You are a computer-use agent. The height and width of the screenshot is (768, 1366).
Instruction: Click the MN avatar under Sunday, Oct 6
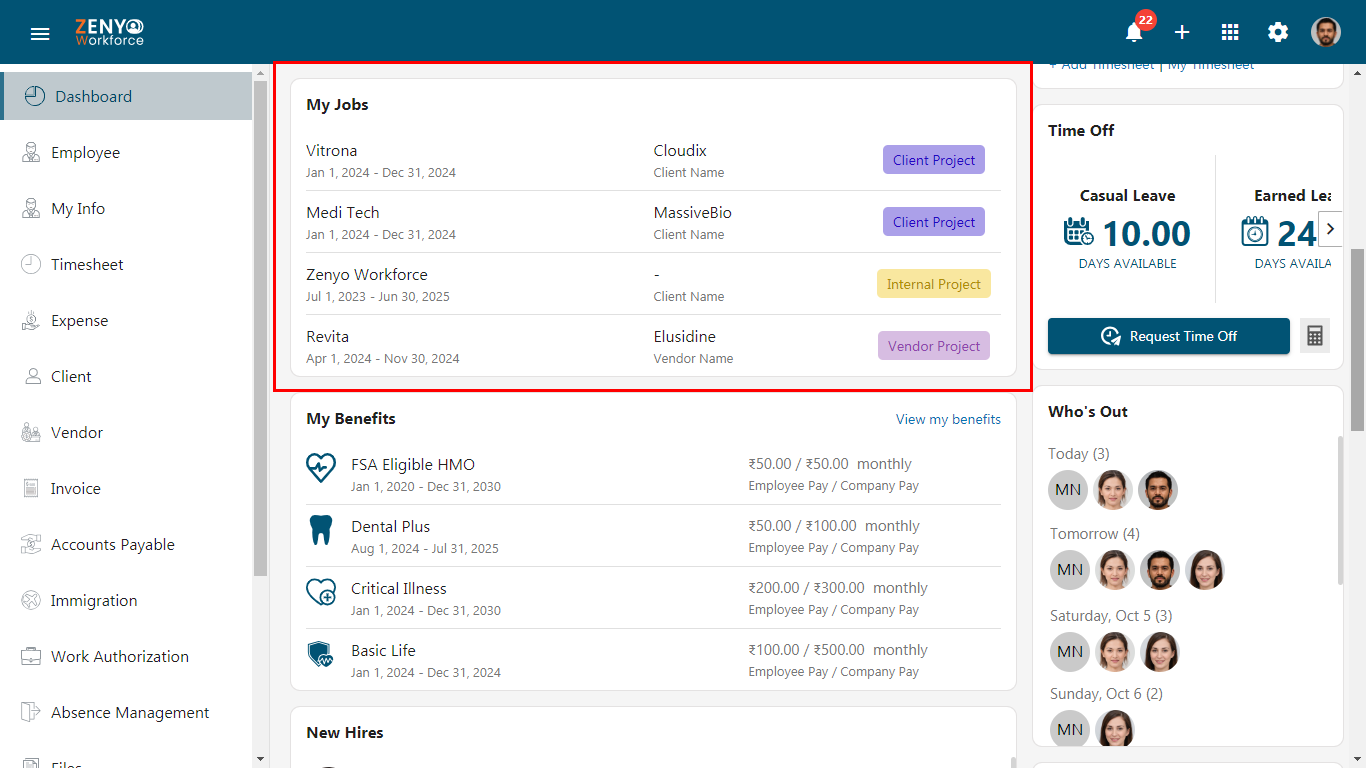(x=1070, y=730)
